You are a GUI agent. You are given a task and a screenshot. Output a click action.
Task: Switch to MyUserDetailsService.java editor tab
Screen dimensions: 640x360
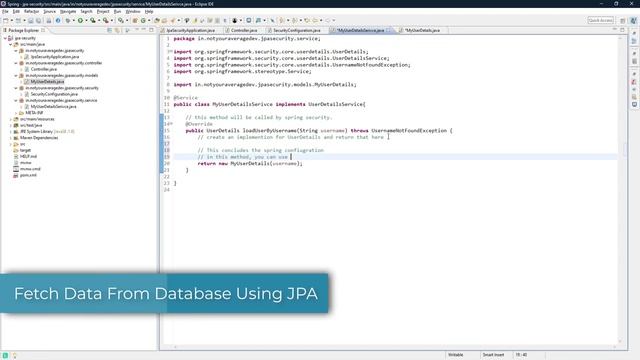pyautogui.click(x=360, y=30)
